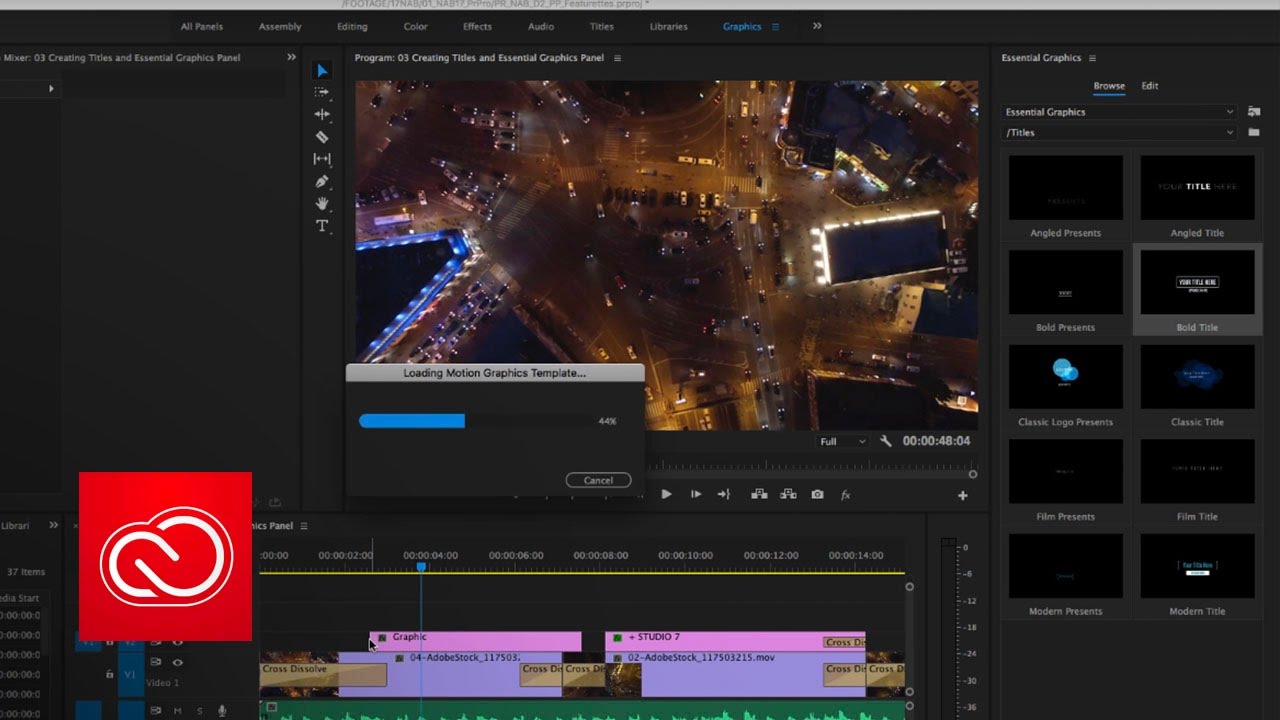Mute the audio track with M button
1280x720 pixels.
pyautogui.click(x=178, y=711)
